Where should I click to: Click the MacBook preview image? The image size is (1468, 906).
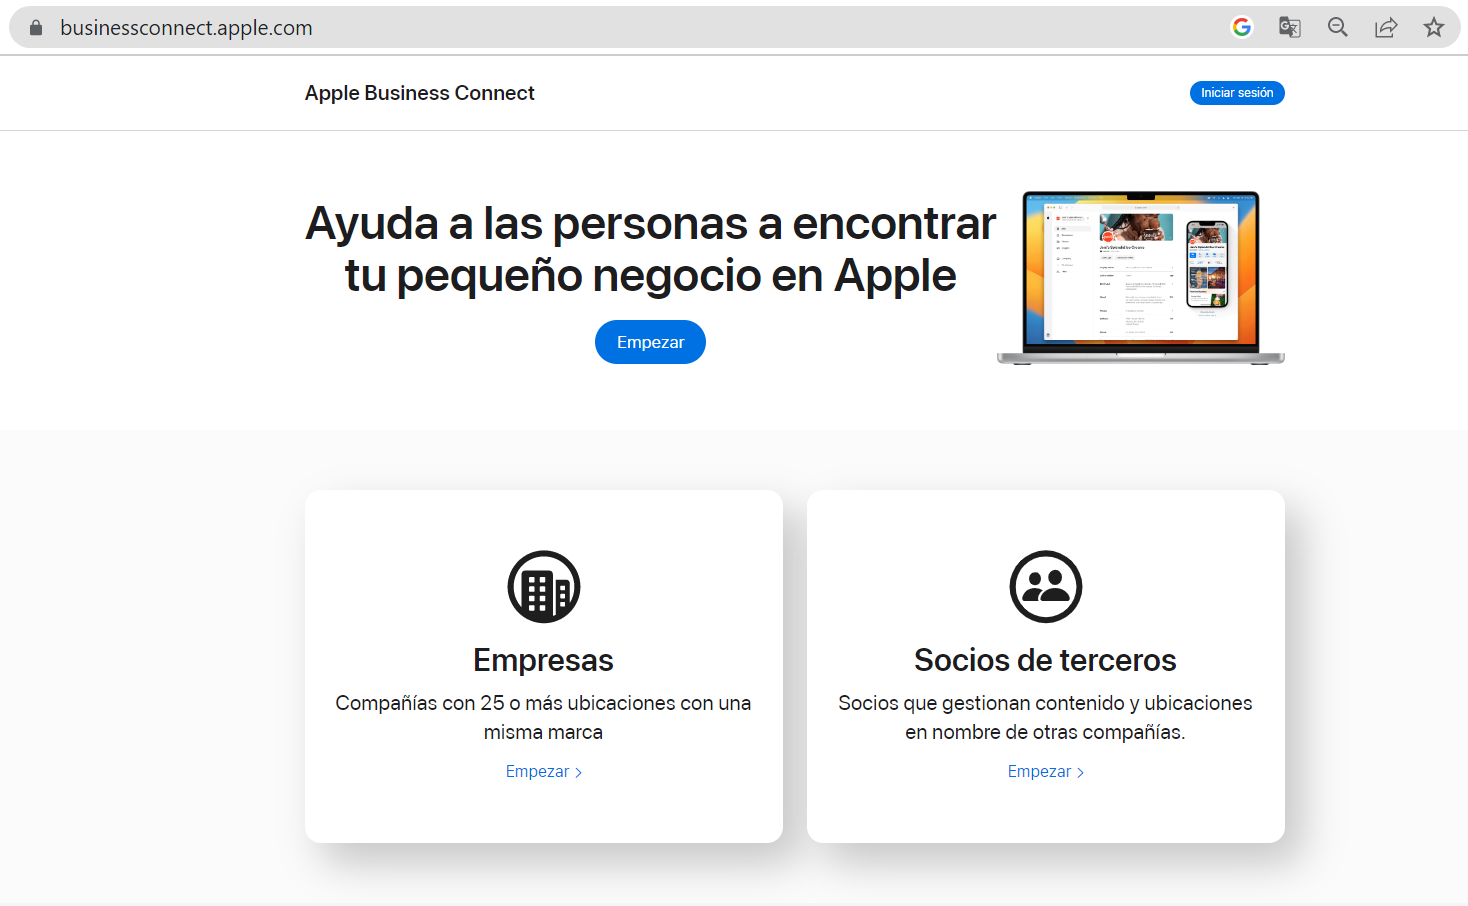click(1140, 277)
